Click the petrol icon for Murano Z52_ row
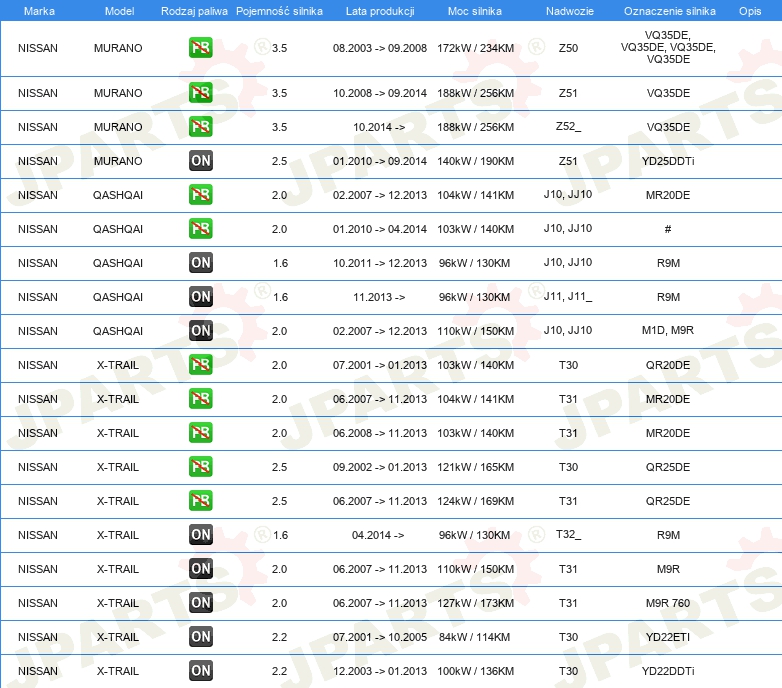The width and height of the screenshot is (782, 688). 201,127
